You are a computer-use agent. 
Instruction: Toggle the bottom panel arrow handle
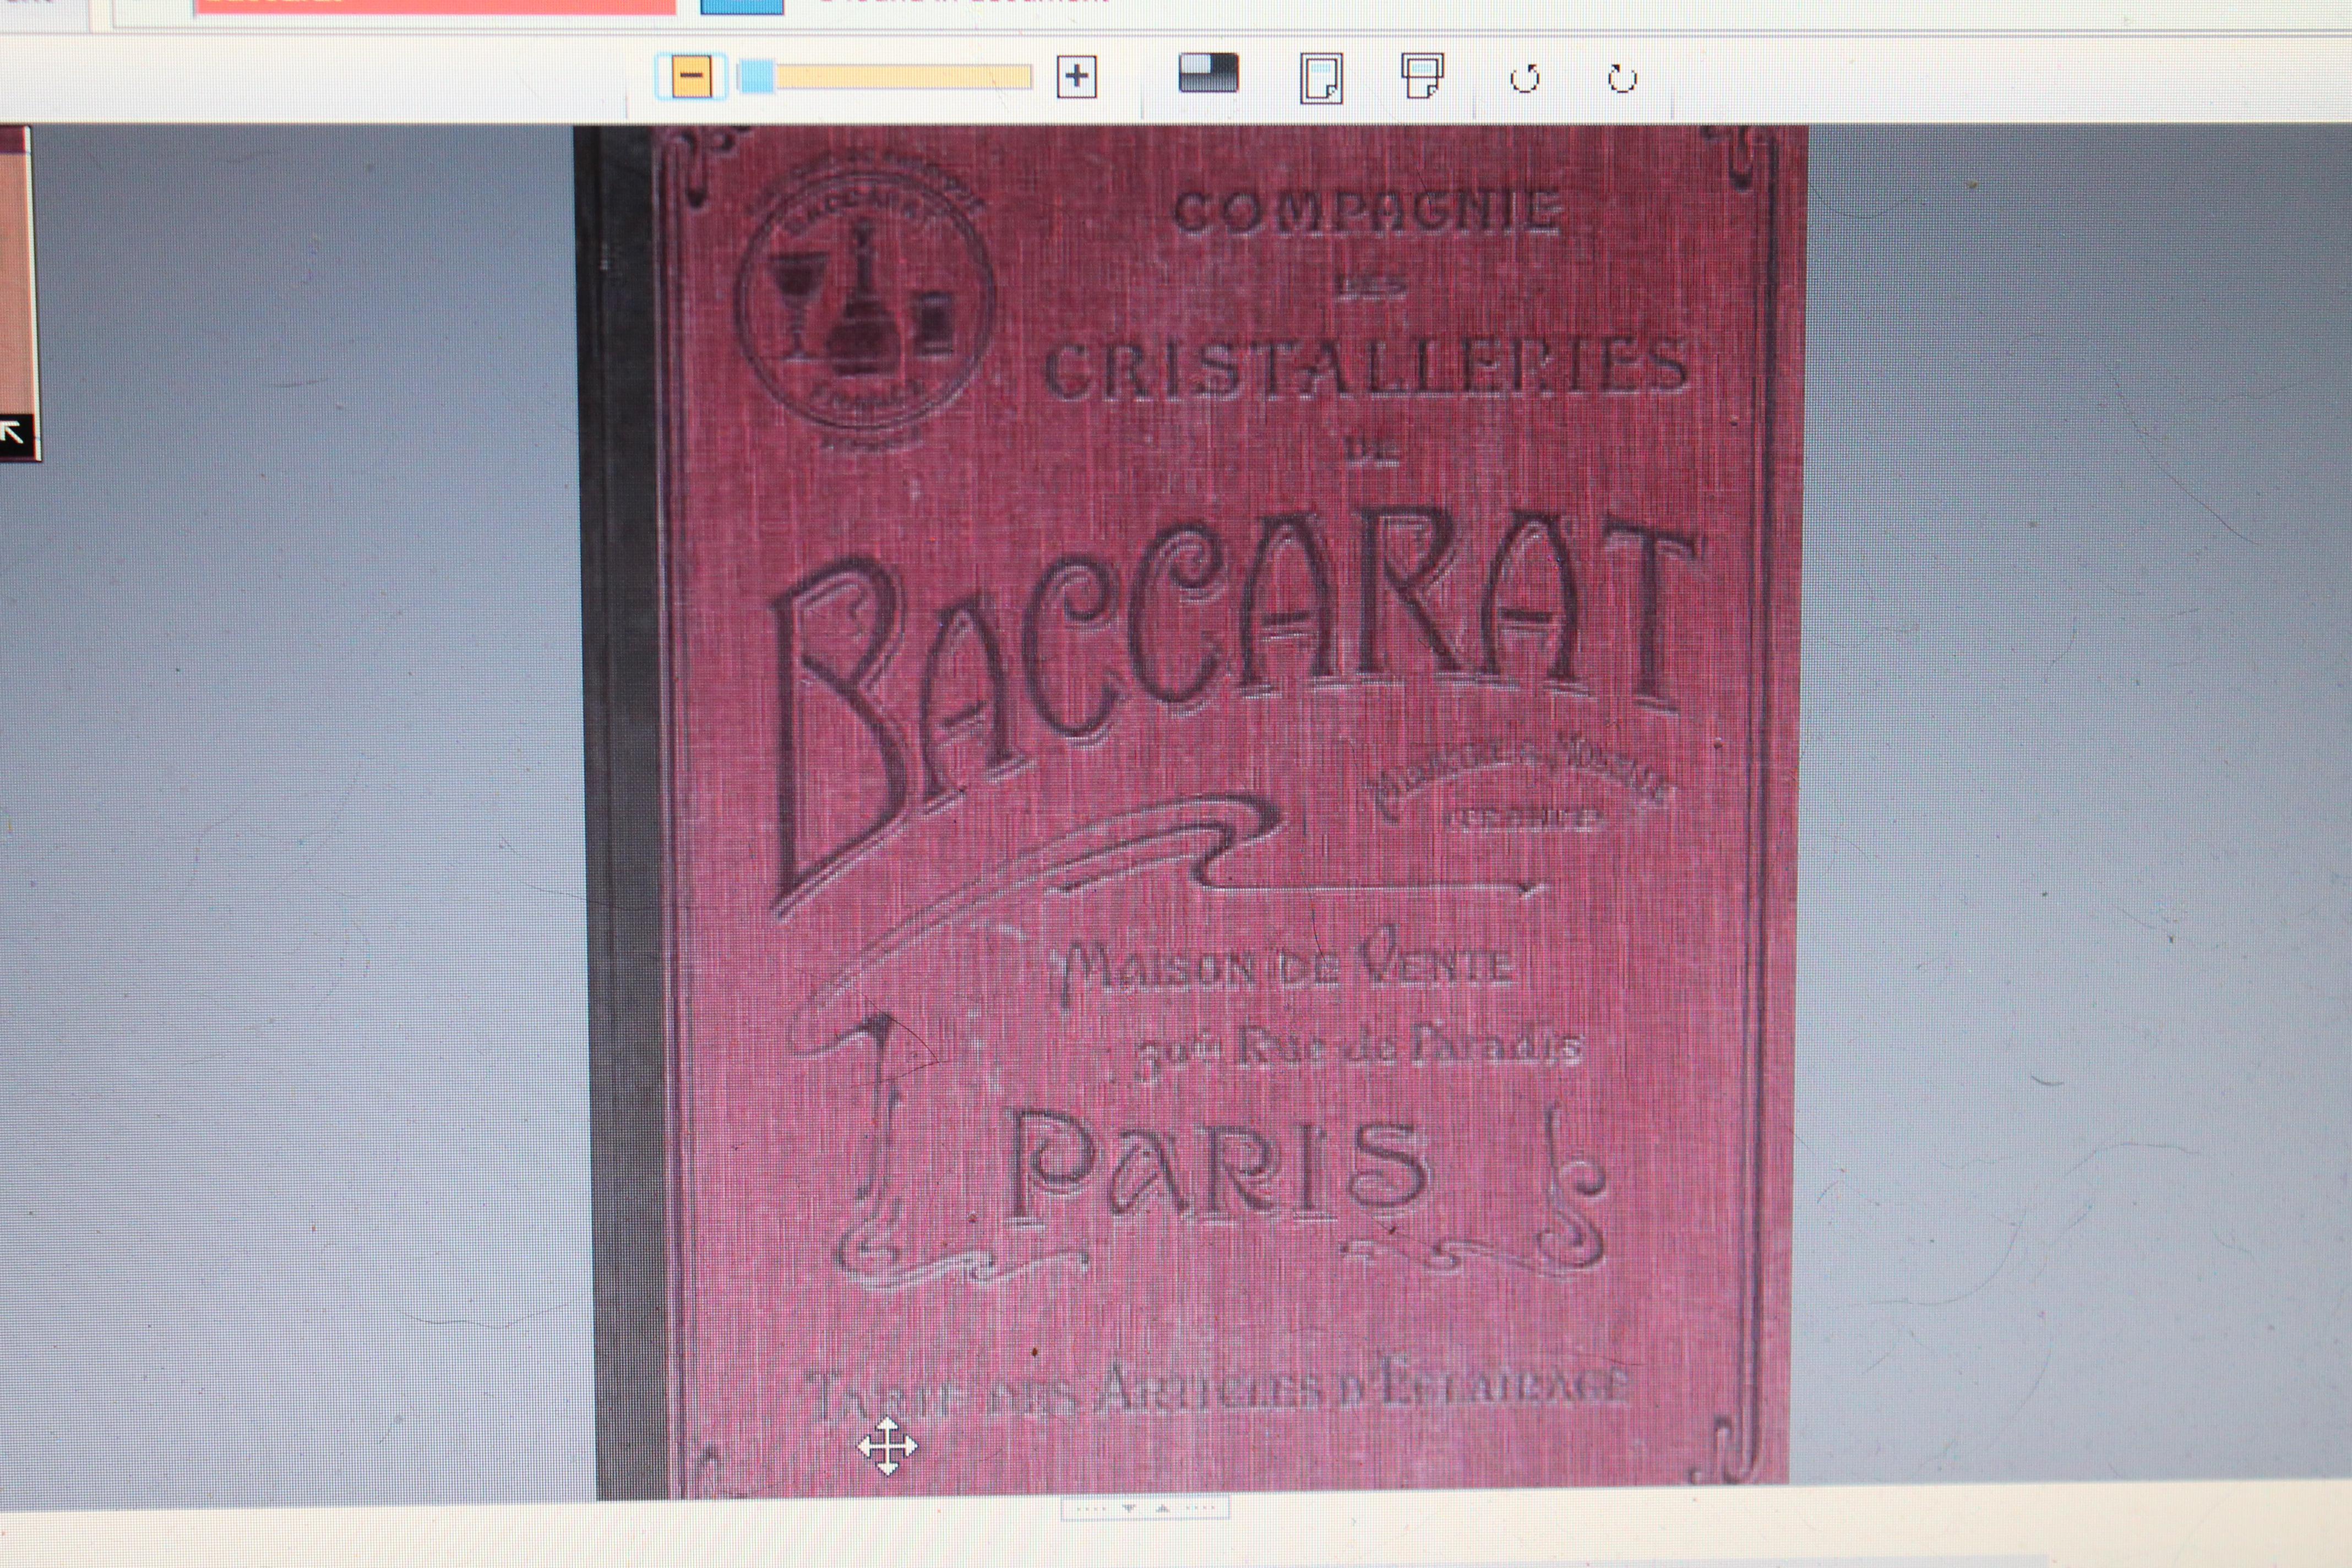click(1145, 1508)
